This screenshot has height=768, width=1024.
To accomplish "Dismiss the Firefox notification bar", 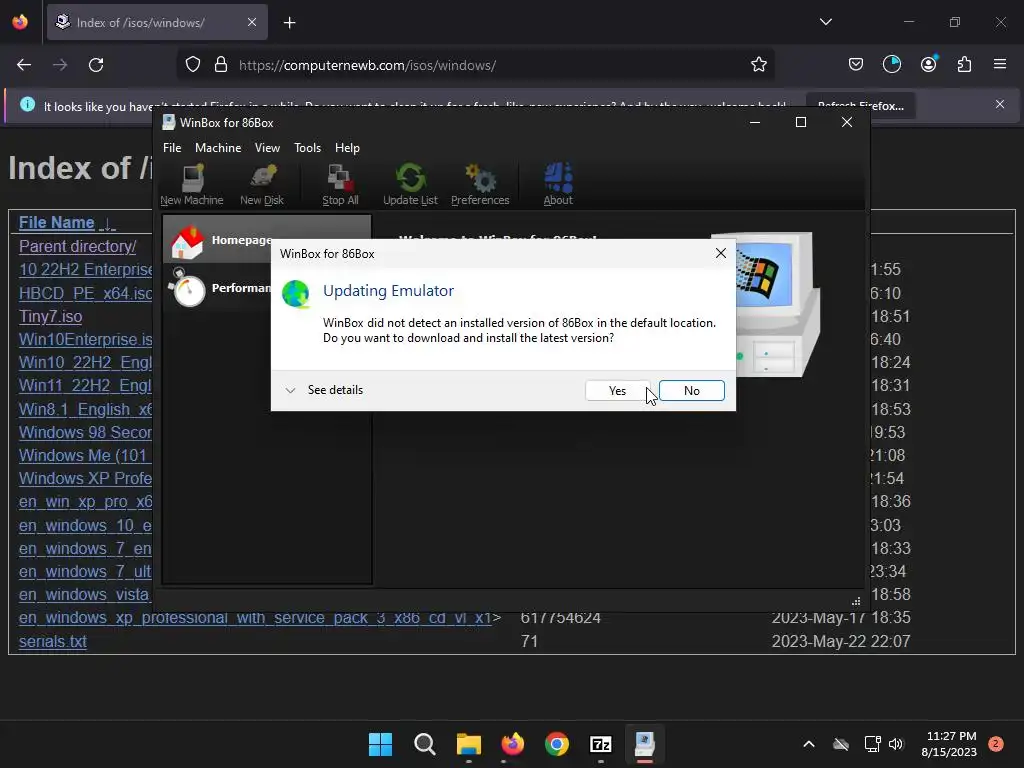I will (x=1000, y=104).
